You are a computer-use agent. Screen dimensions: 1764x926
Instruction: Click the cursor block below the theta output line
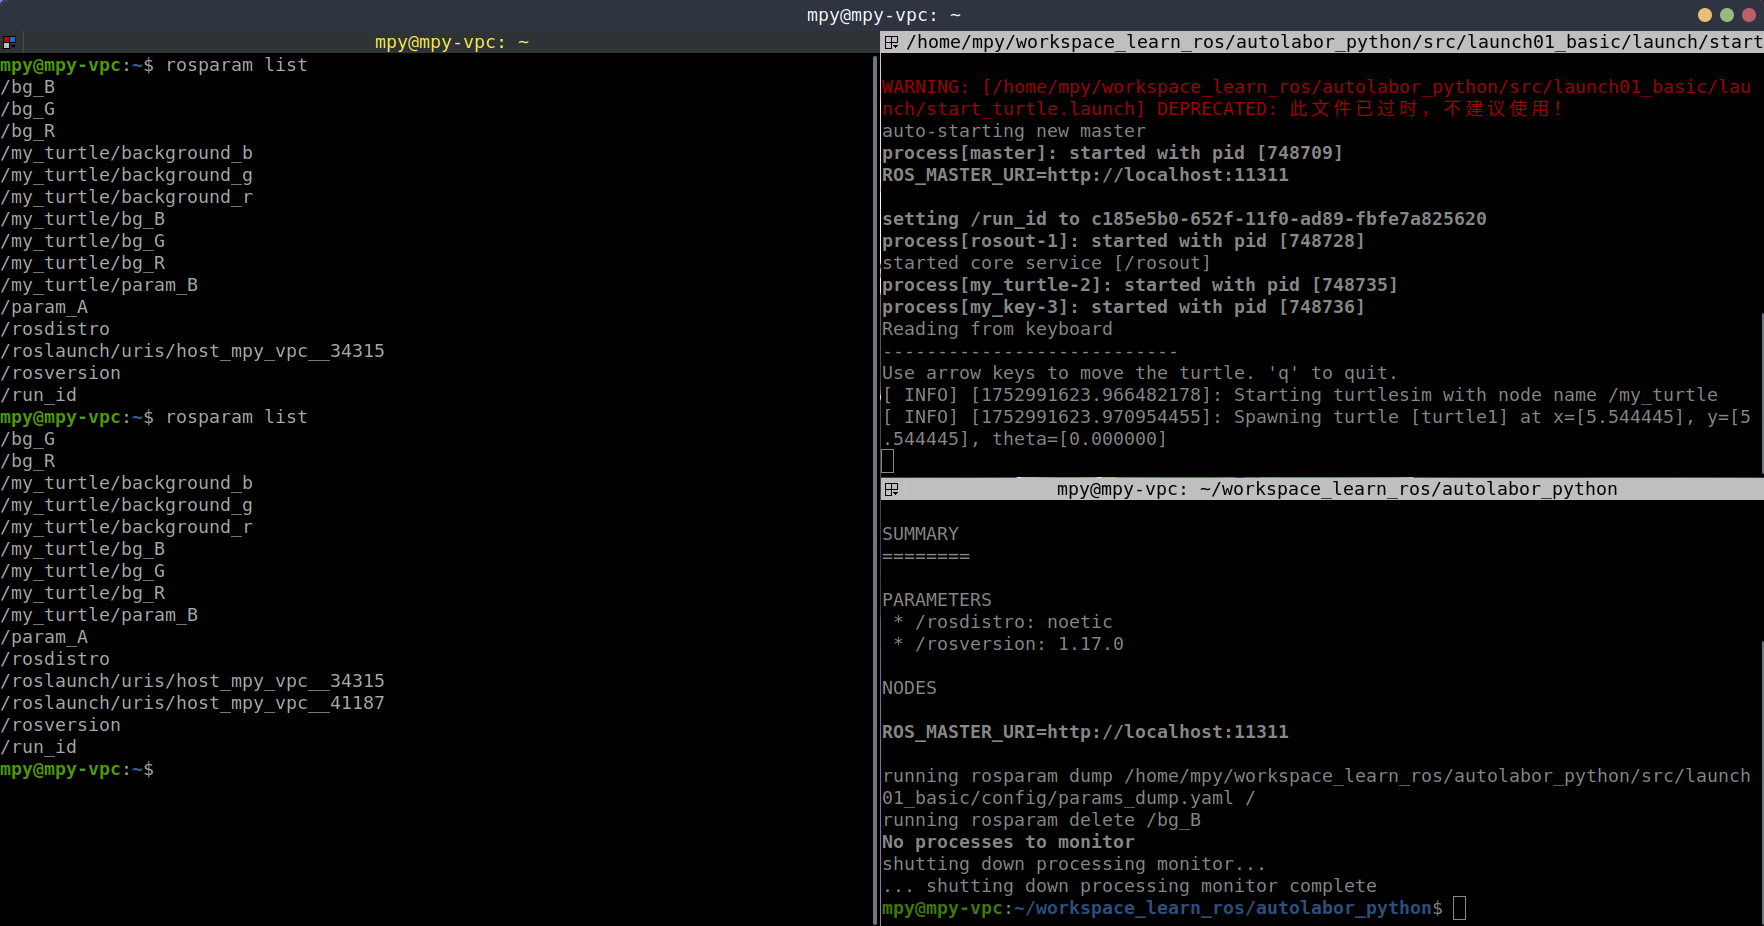tap(888, 461)
